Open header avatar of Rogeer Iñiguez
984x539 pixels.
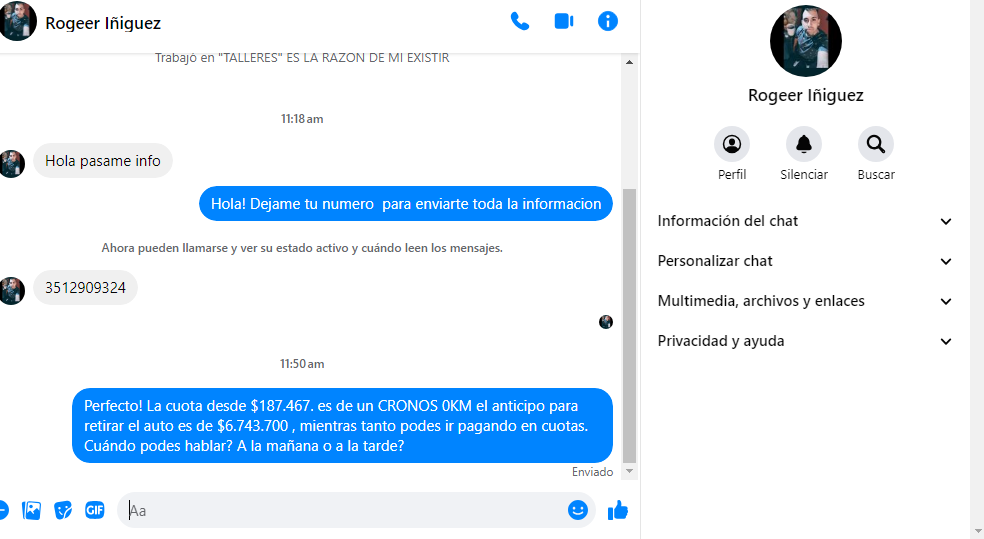(18, 22)
